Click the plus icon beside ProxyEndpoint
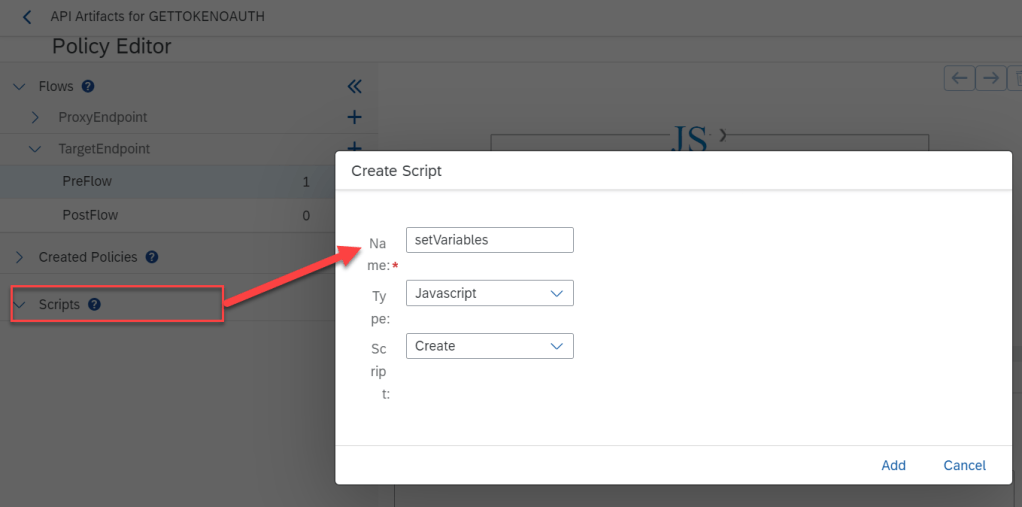The height and width of the screenshot is (507, 1022). coord(354,117)
